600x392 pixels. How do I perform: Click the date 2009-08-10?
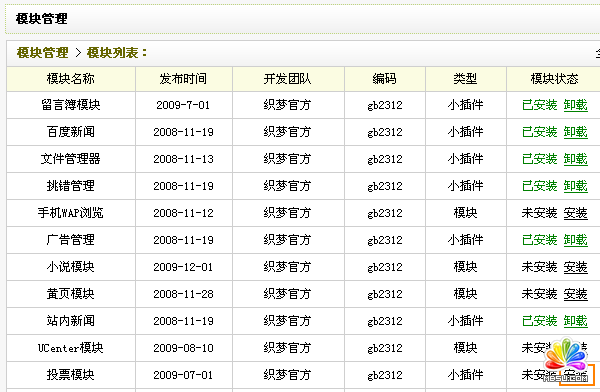(183, 348)
